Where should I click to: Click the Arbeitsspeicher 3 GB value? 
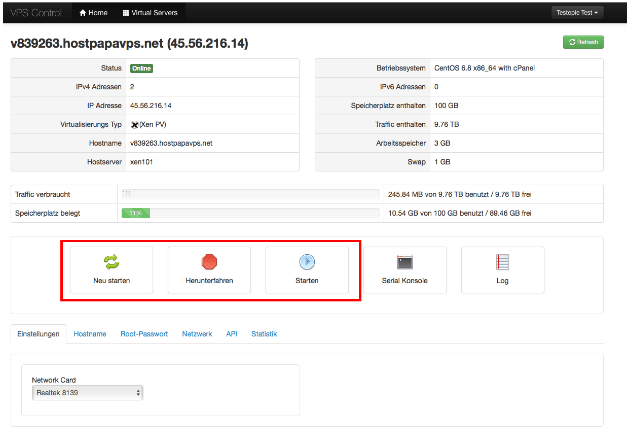[442, 143]
